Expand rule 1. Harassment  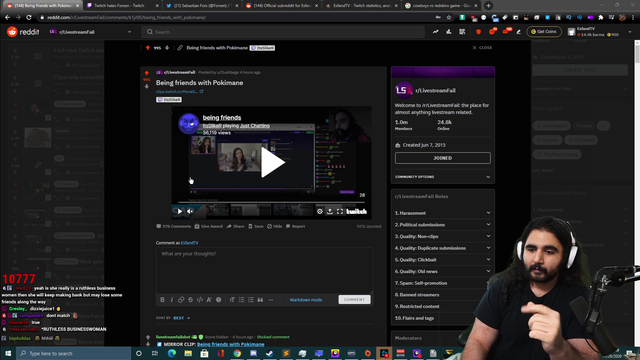click(x=442, y=213)
